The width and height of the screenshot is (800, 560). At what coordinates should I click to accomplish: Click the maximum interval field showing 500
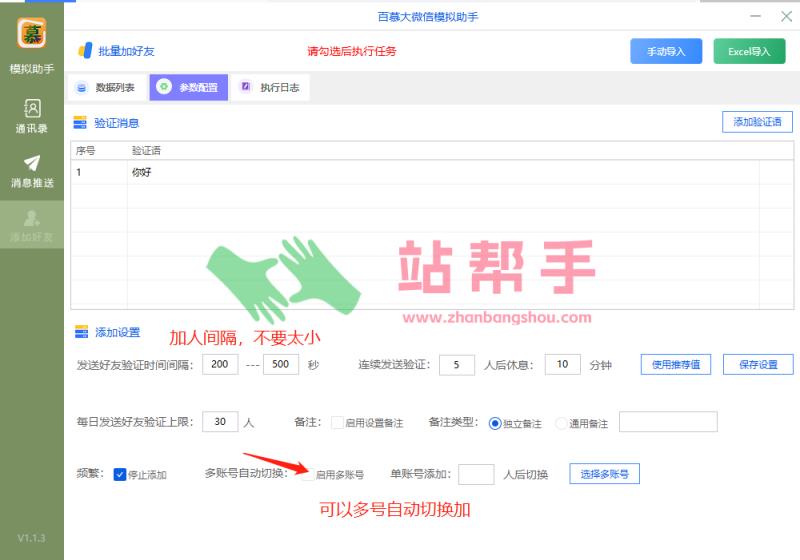(x=281, y=364)
